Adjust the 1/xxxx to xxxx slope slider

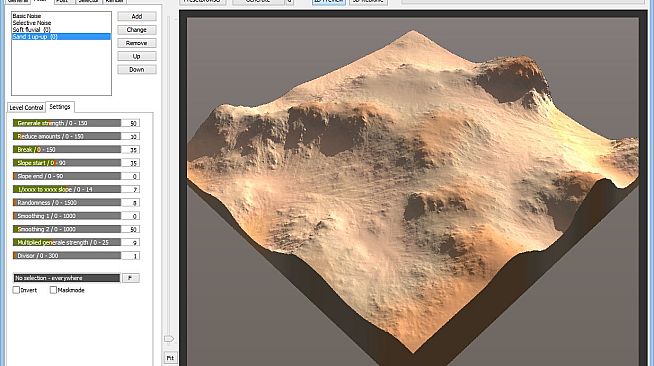click(67, 189)
